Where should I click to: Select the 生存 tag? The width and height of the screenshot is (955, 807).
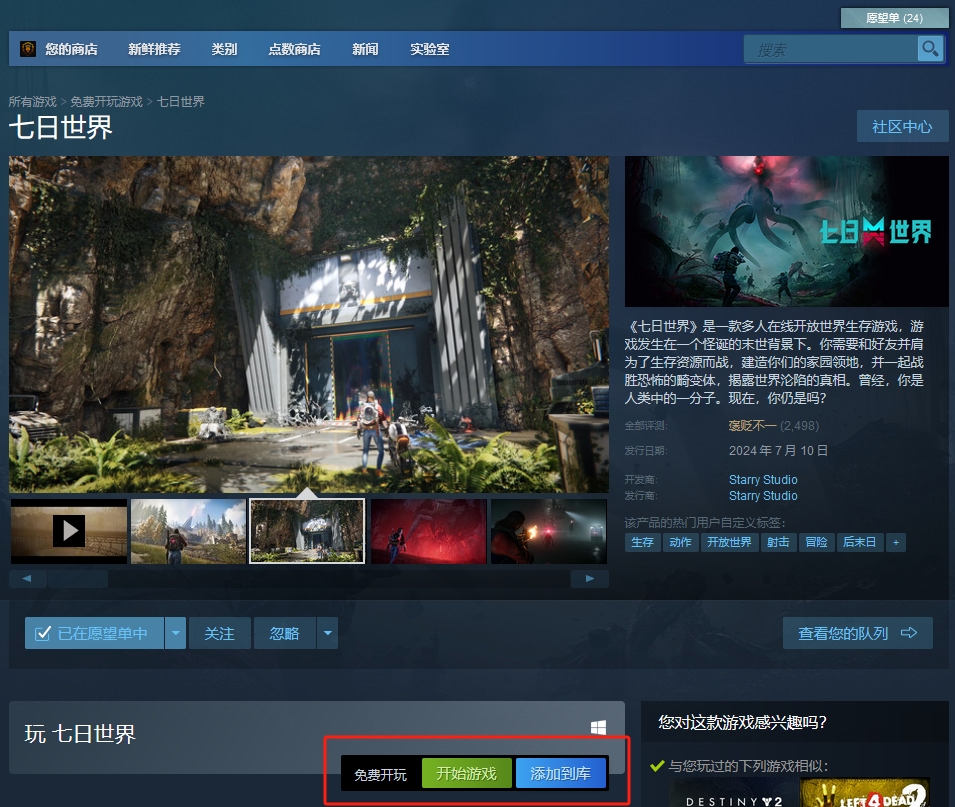click(643, 542)
